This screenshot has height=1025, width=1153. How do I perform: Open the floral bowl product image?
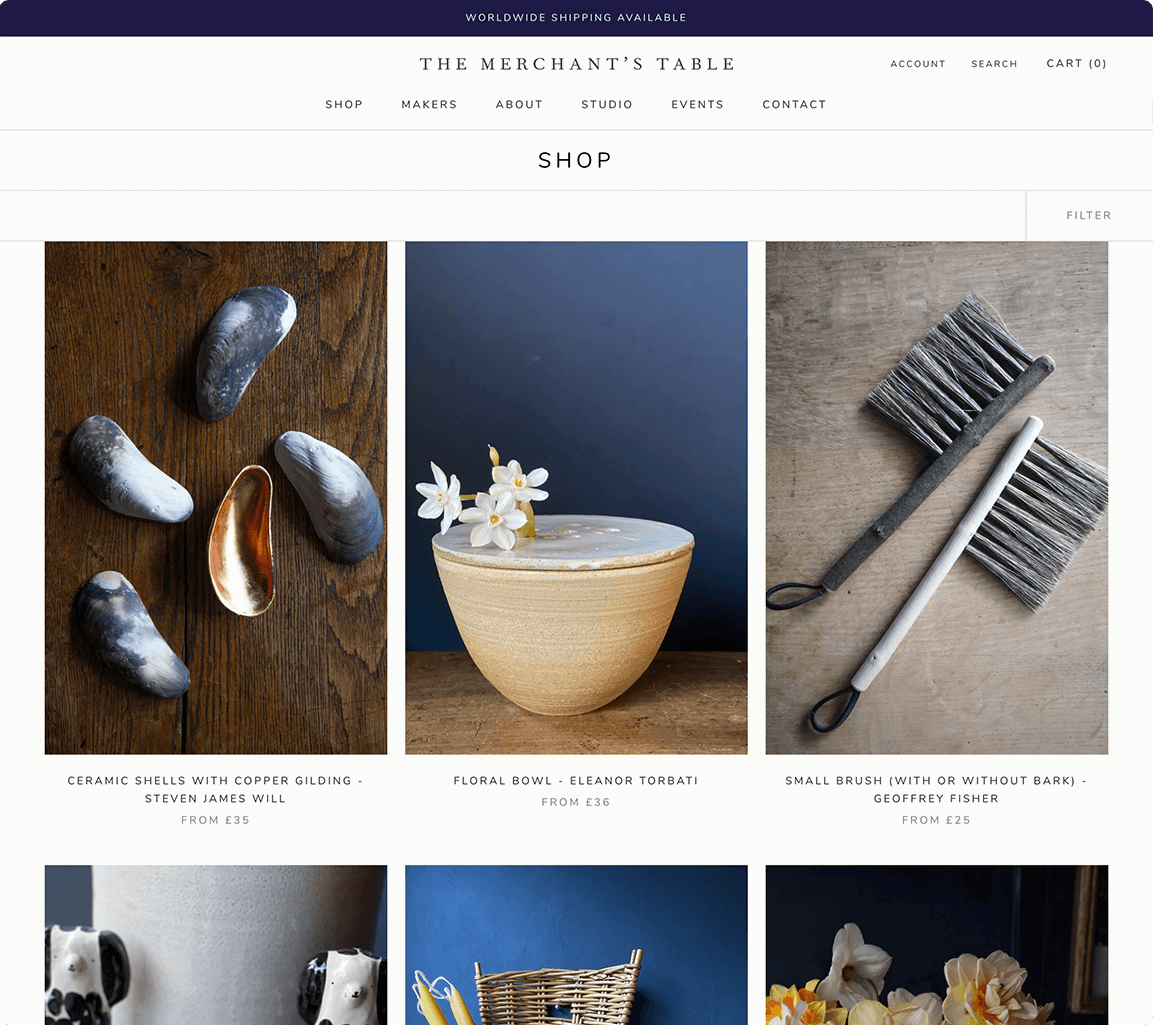coord(576,498)
